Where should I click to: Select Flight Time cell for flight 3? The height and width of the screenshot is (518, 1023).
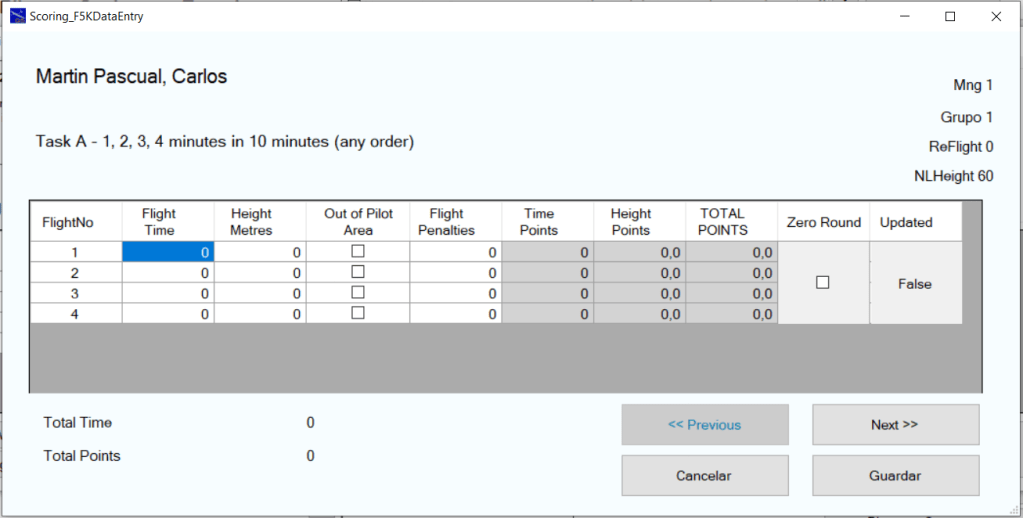tap(168, 294)
